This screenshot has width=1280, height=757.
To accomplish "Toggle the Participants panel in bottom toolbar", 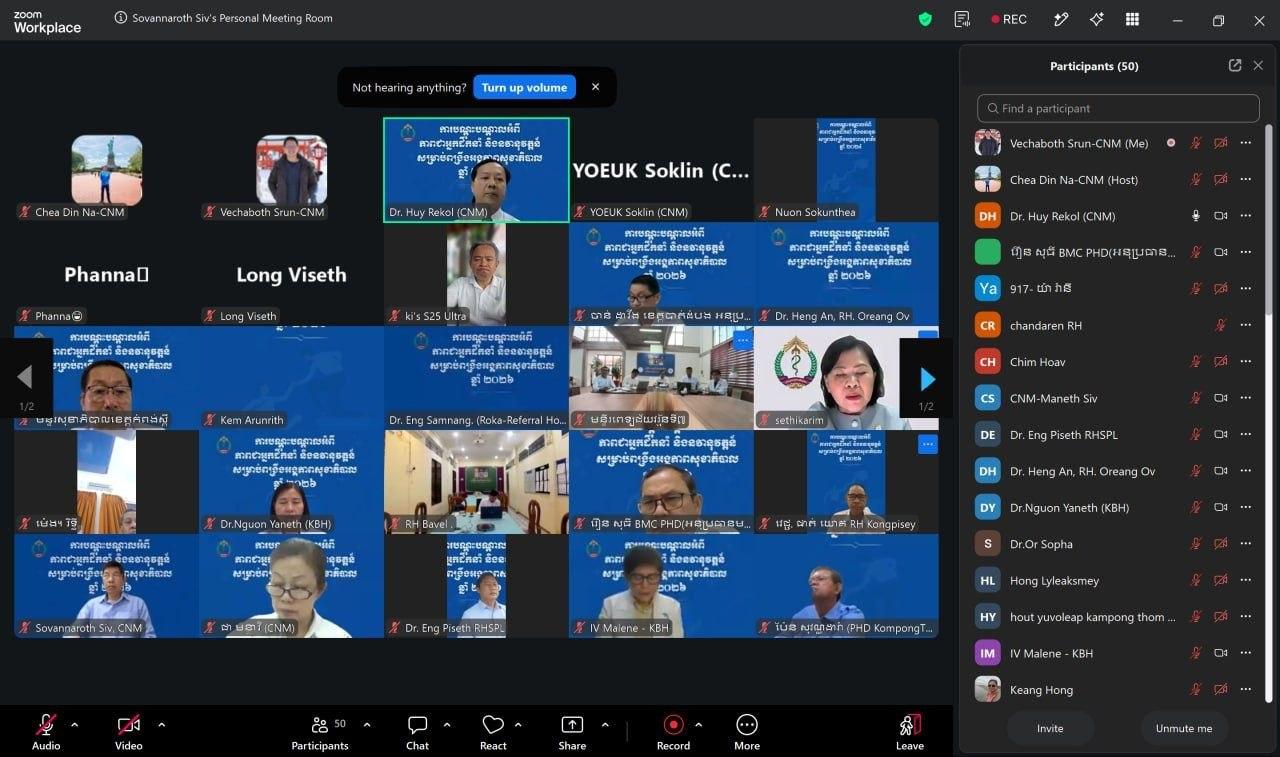I will (x=320, y=732).
